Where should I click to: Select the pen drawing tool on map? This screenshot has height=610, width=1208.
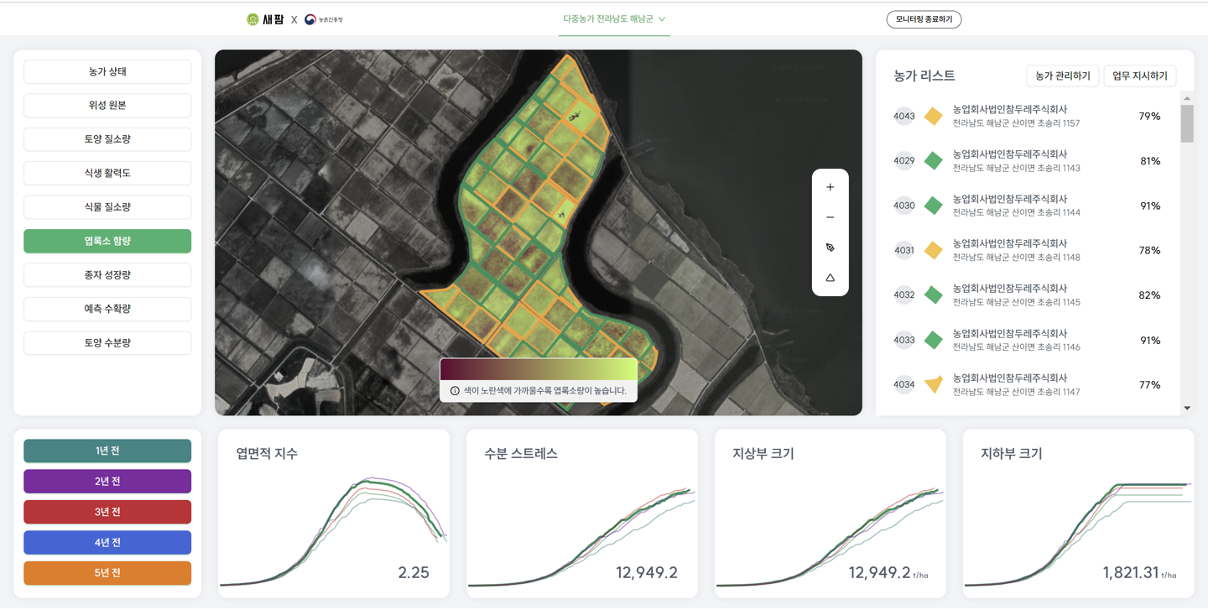[x=830, y=248]
